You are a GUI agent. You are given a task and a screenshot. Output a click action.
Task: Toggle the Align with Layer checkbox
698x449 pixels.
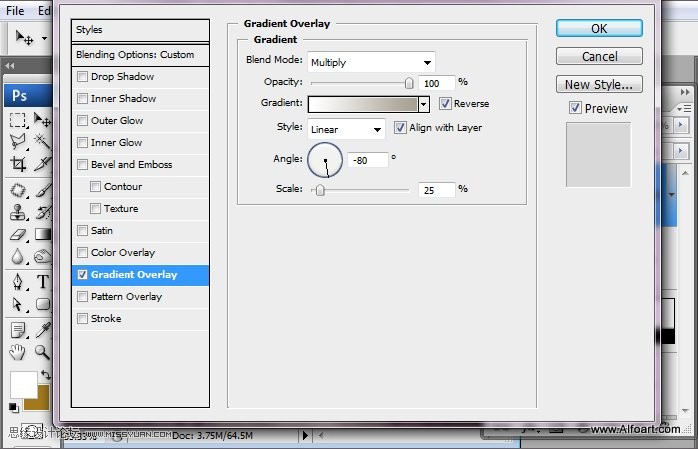[x=401, y=128]
